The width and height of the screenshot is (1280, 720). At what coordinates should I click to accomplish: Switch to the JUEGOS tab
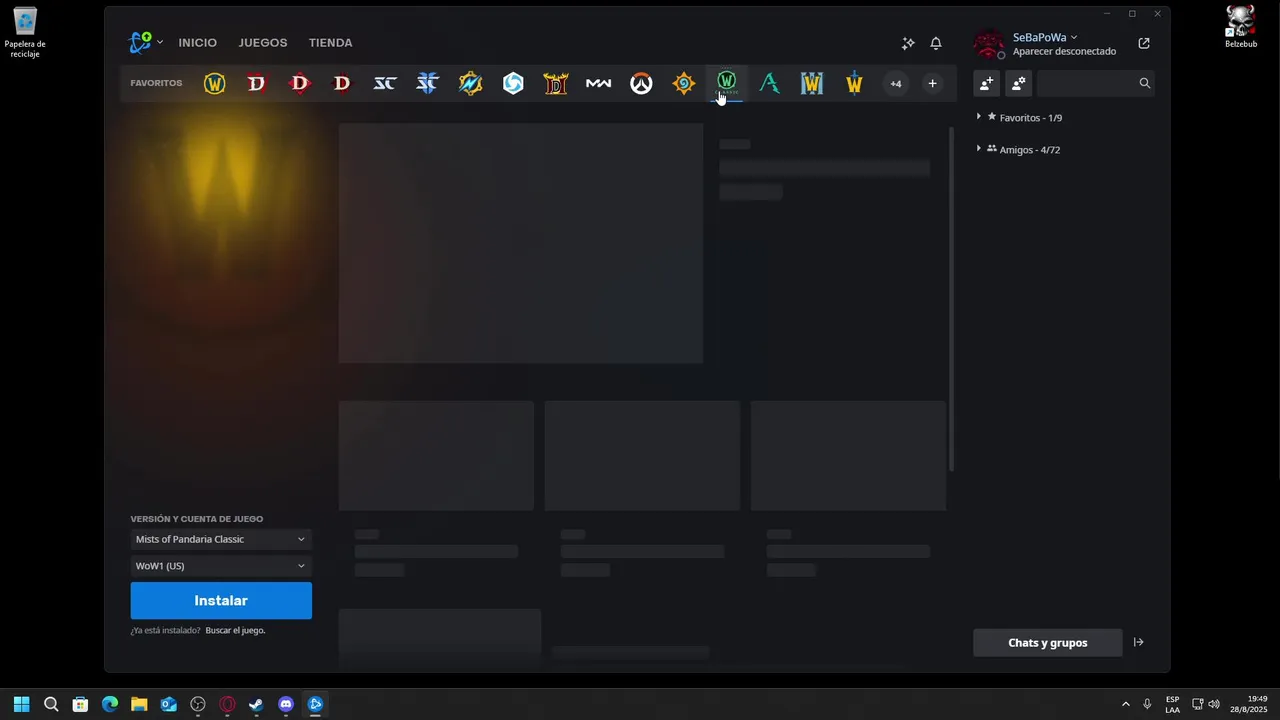(x=263, y=43)
